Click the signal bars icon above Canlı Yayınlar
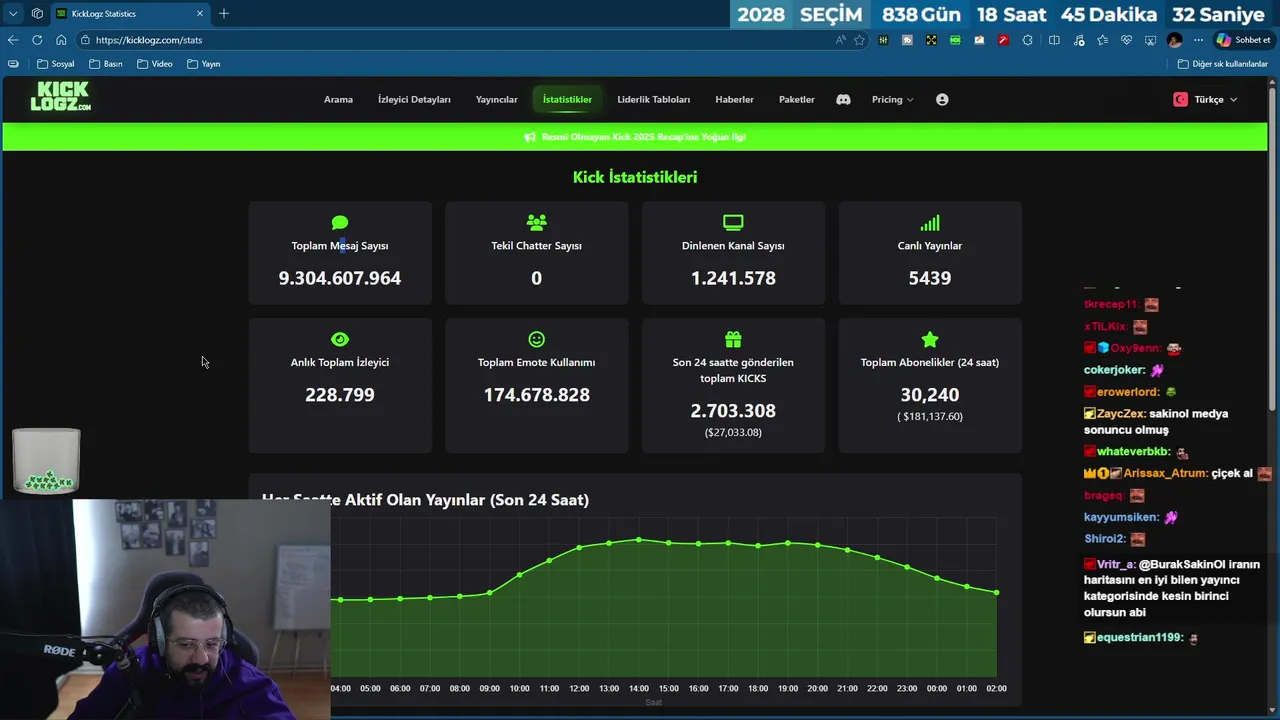1280x720 pixels. tap(930, 222)
